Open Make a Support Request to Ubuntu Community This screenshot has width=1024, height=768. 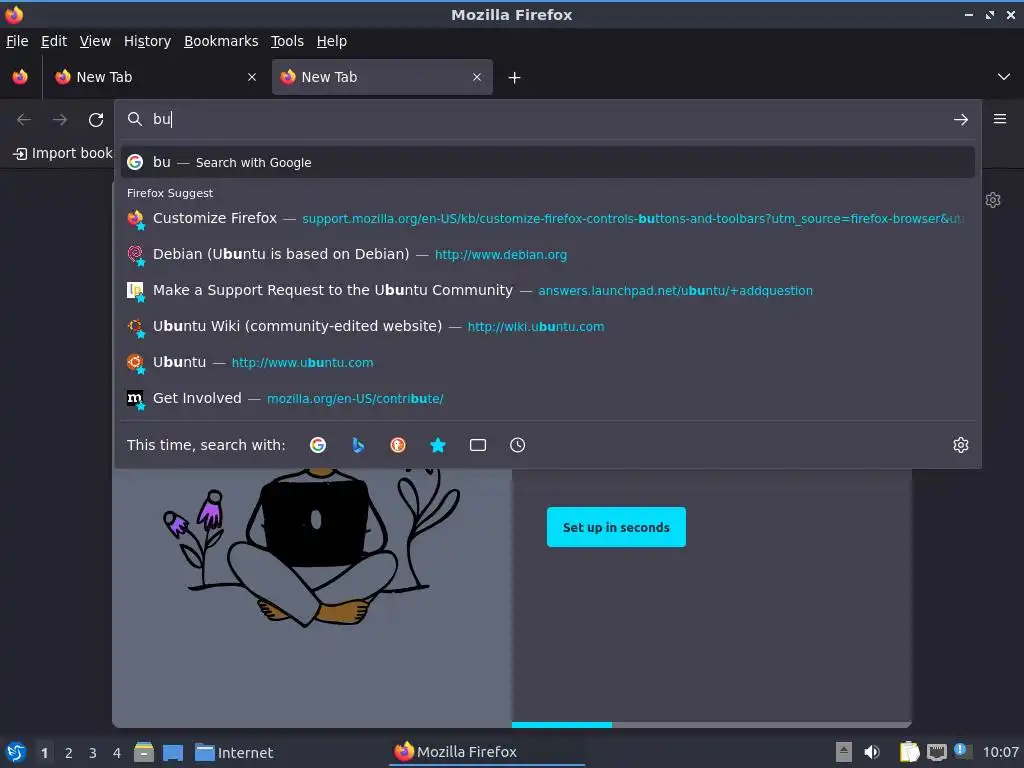point(547,290)
